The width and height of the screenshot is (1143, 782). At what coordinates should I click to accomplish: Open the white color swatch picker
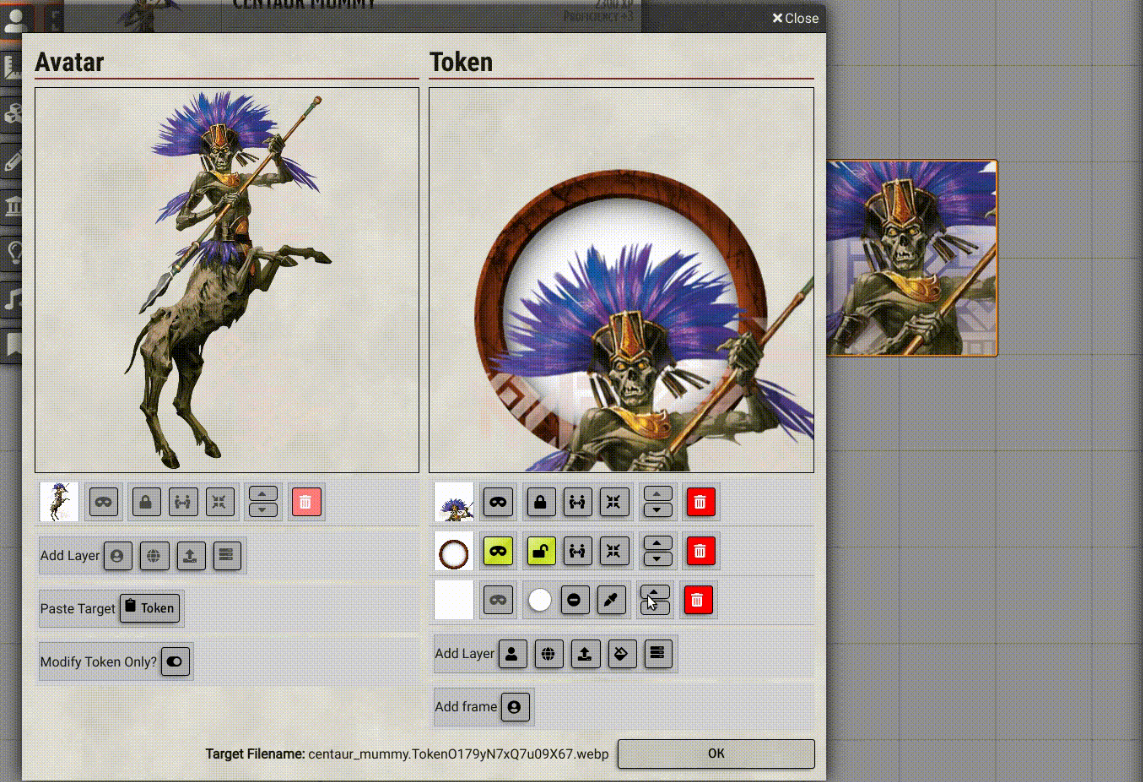tap(540, 600)
